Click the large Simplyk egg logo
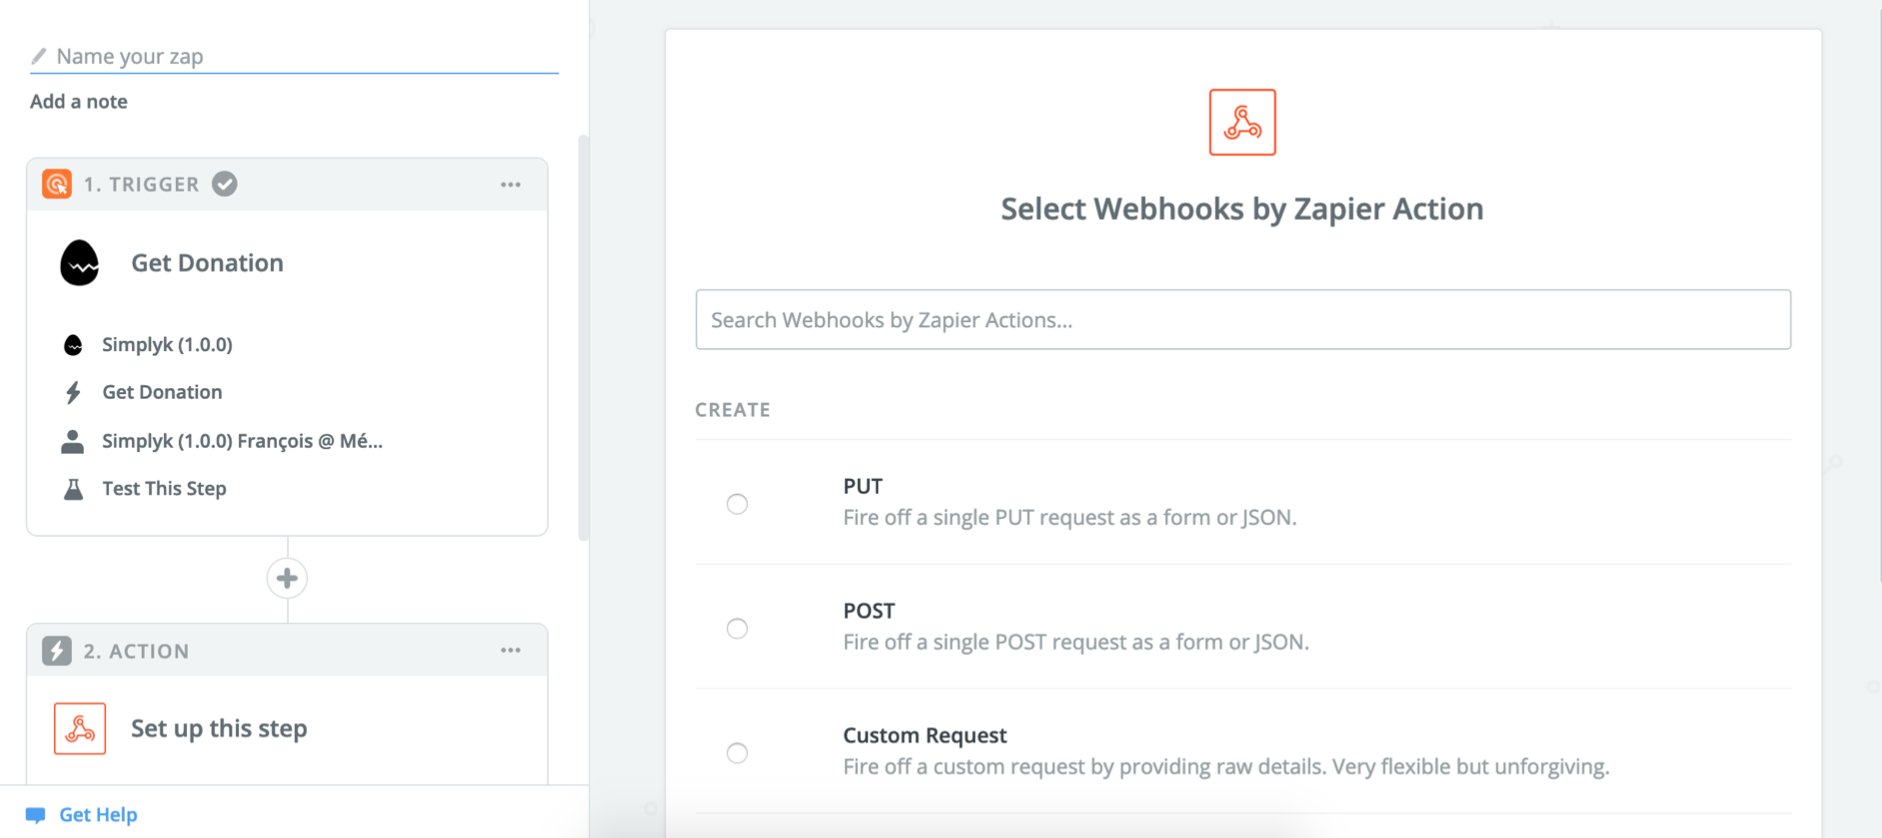The image size is (1882, 838). (80, 263)
